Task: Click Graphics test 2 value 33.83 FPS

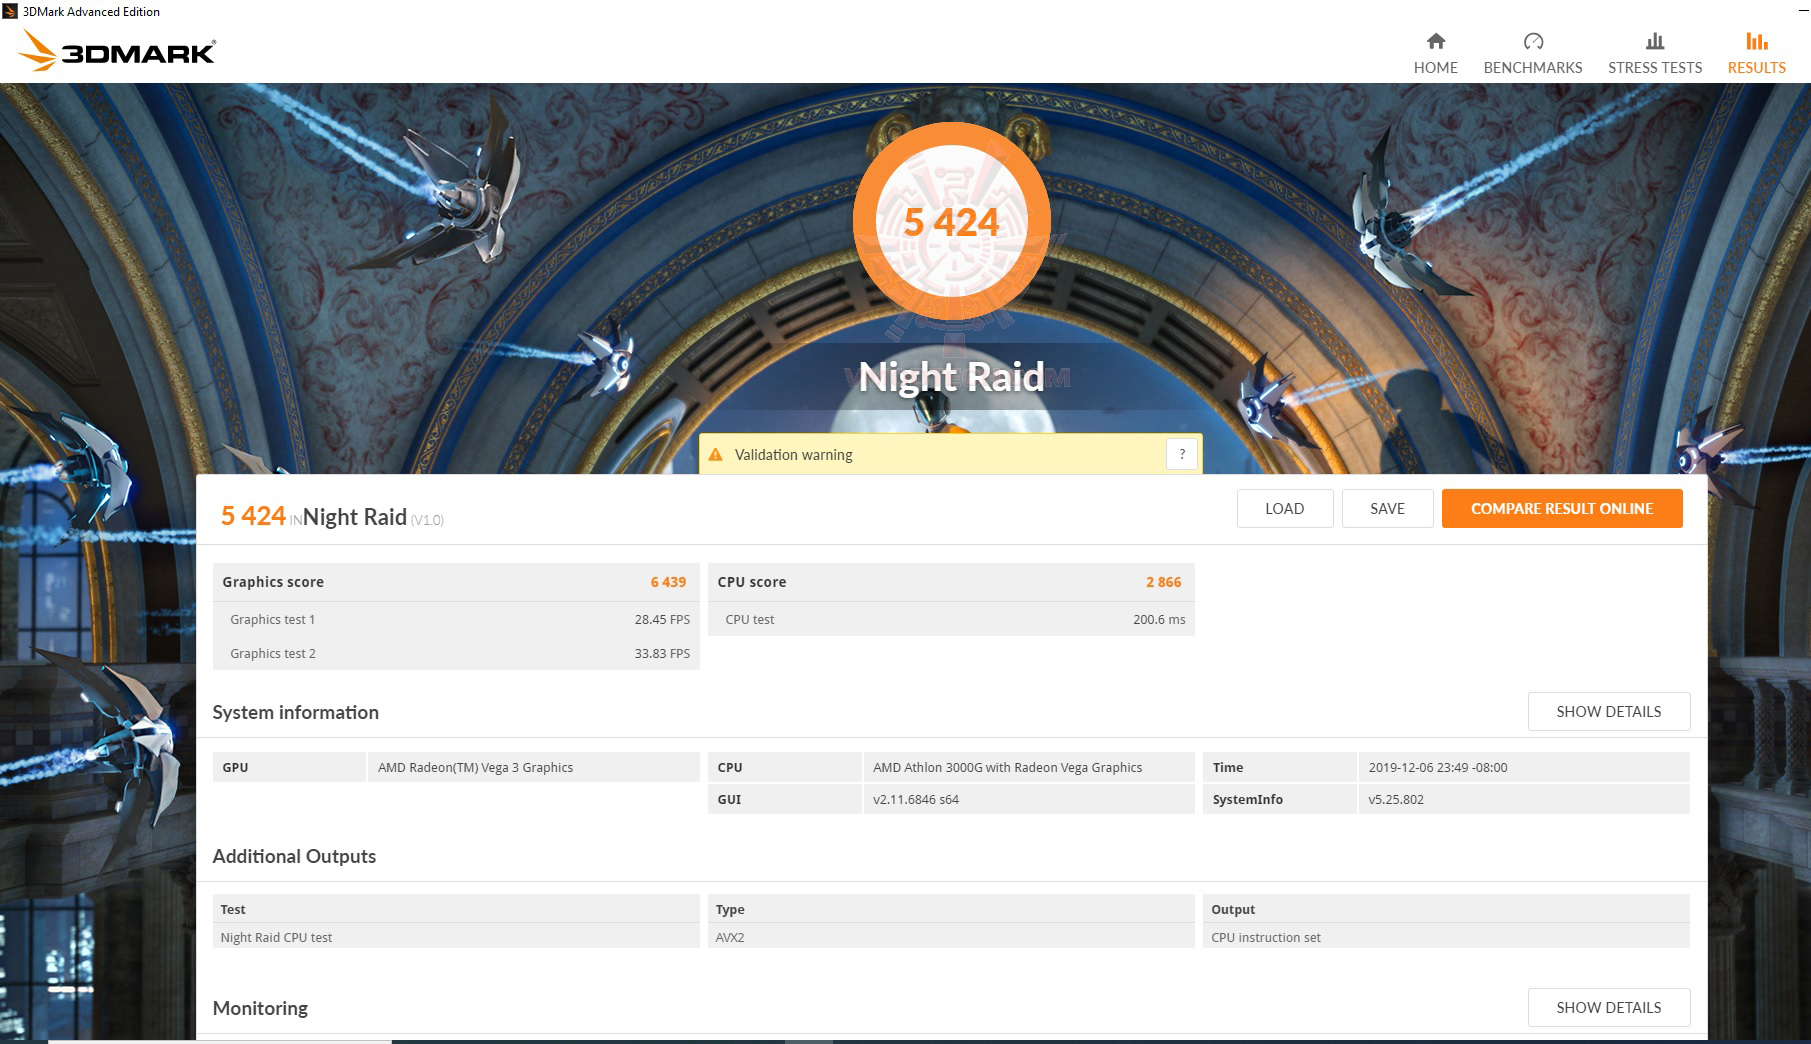Action: click(662, 654)
